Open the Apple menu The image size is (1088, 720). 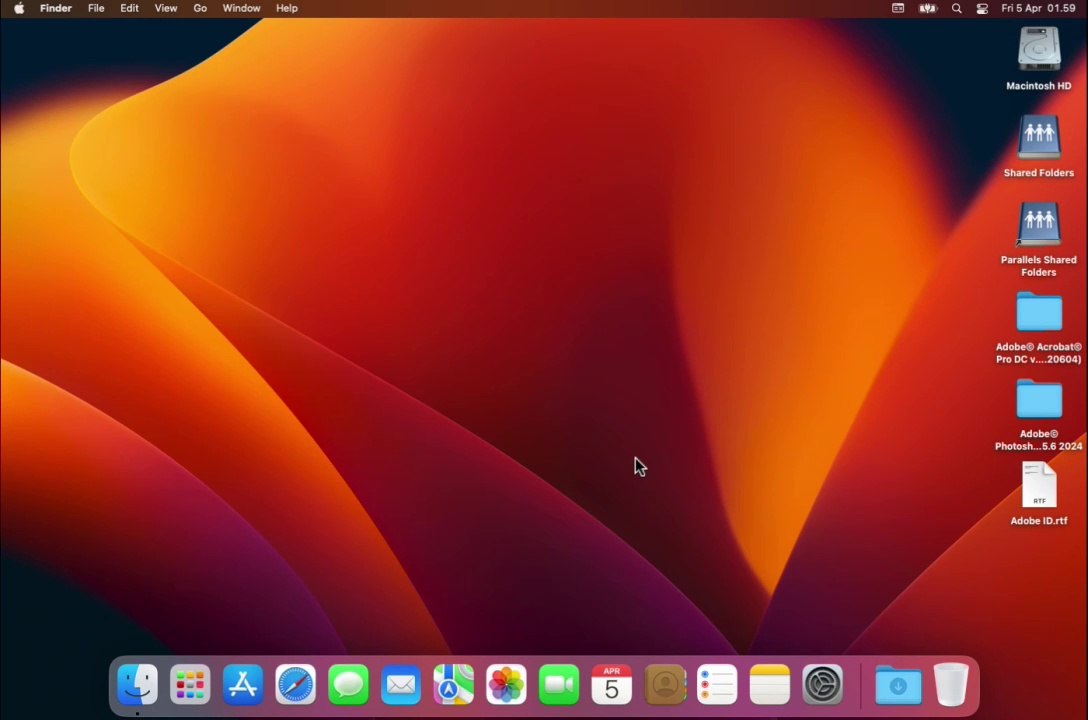pos(18,8)
